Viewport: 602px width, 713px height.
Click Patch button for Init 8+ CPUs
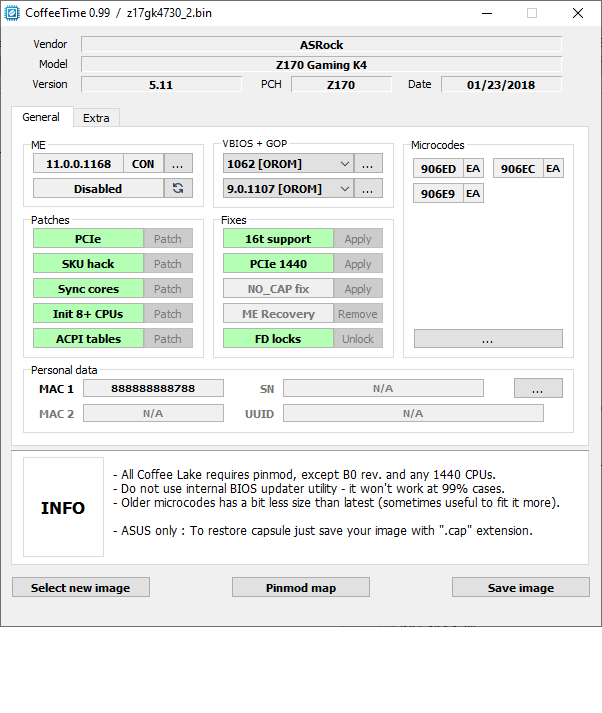click(x=168, y=313)
